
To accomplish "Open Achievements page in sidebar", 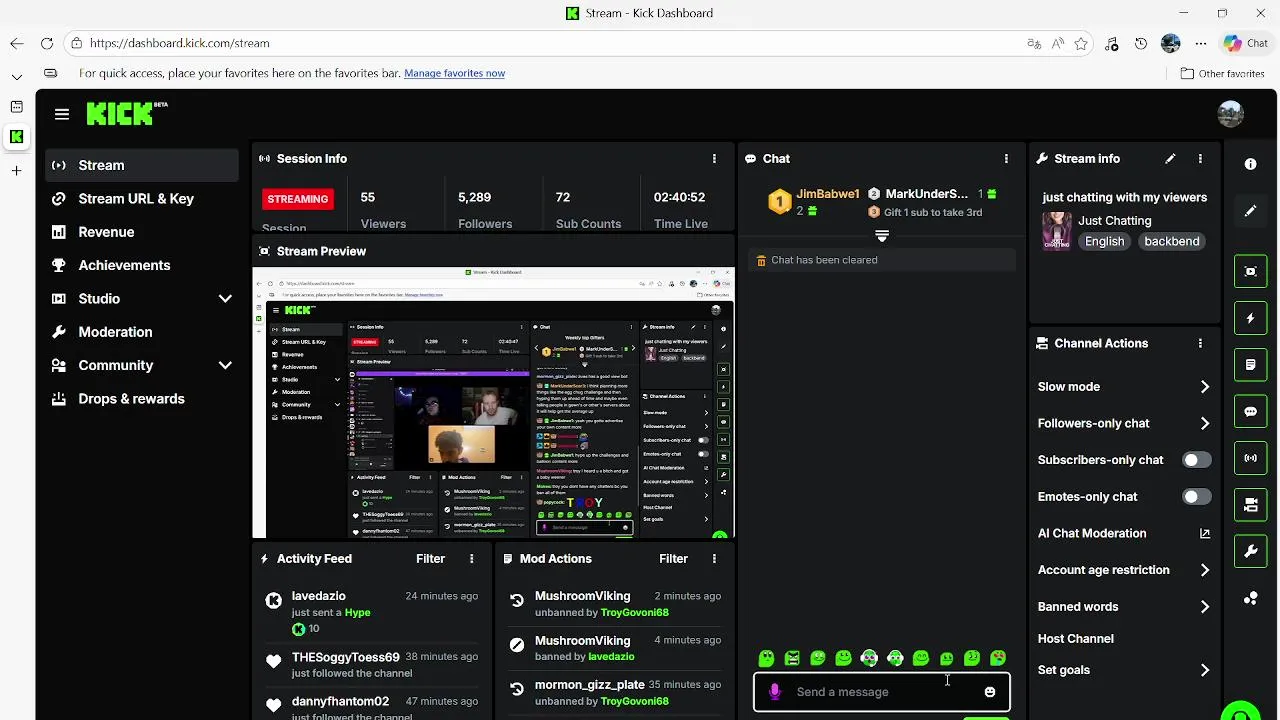I will pos(142,265).
